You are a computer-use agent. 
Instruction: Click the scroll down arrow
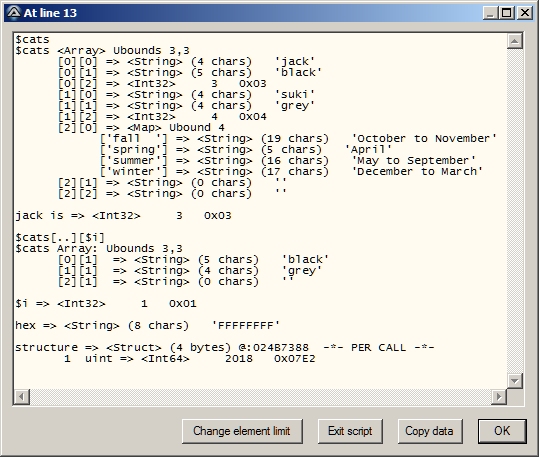coord(515,381)
